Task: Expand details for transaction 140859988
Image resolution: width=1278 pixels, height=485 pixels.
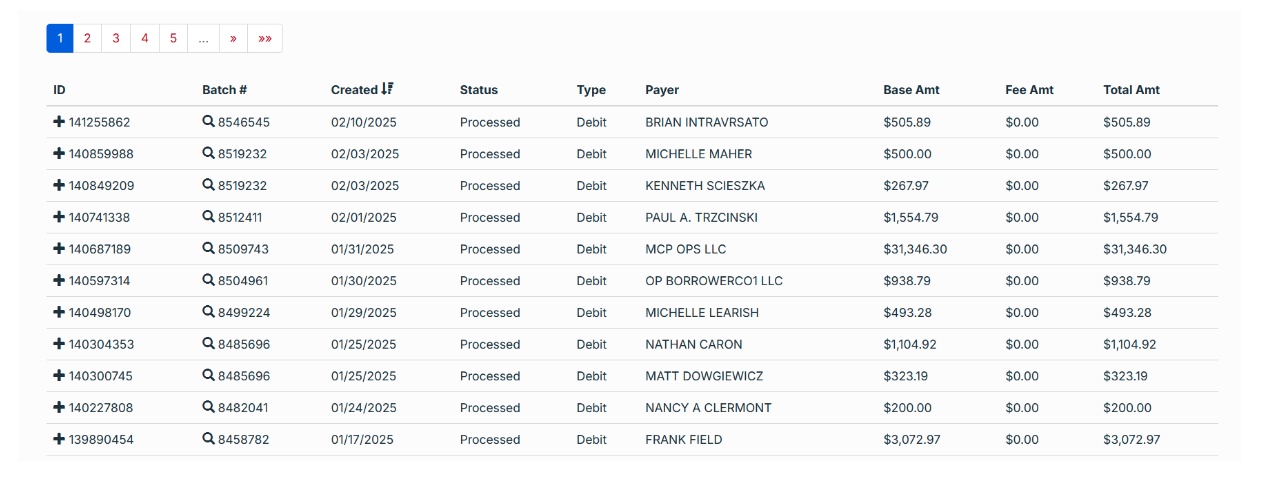Action: [x=59, y=154]
